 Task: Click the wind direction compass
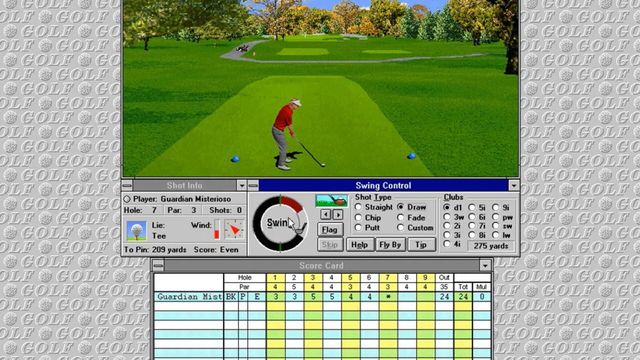point(234,229)
